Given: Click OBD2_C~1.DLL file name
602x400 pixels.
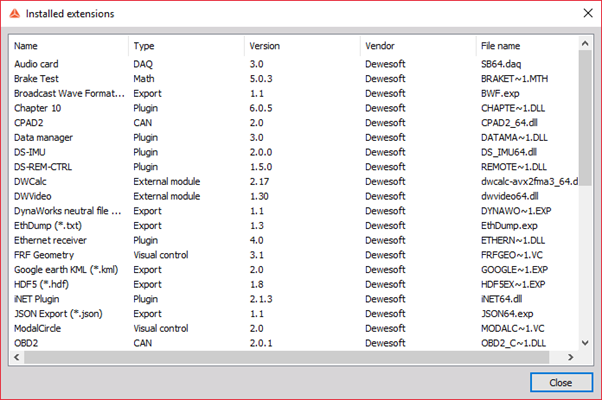Looking at the screenshot, I should (x=513, y=343).
